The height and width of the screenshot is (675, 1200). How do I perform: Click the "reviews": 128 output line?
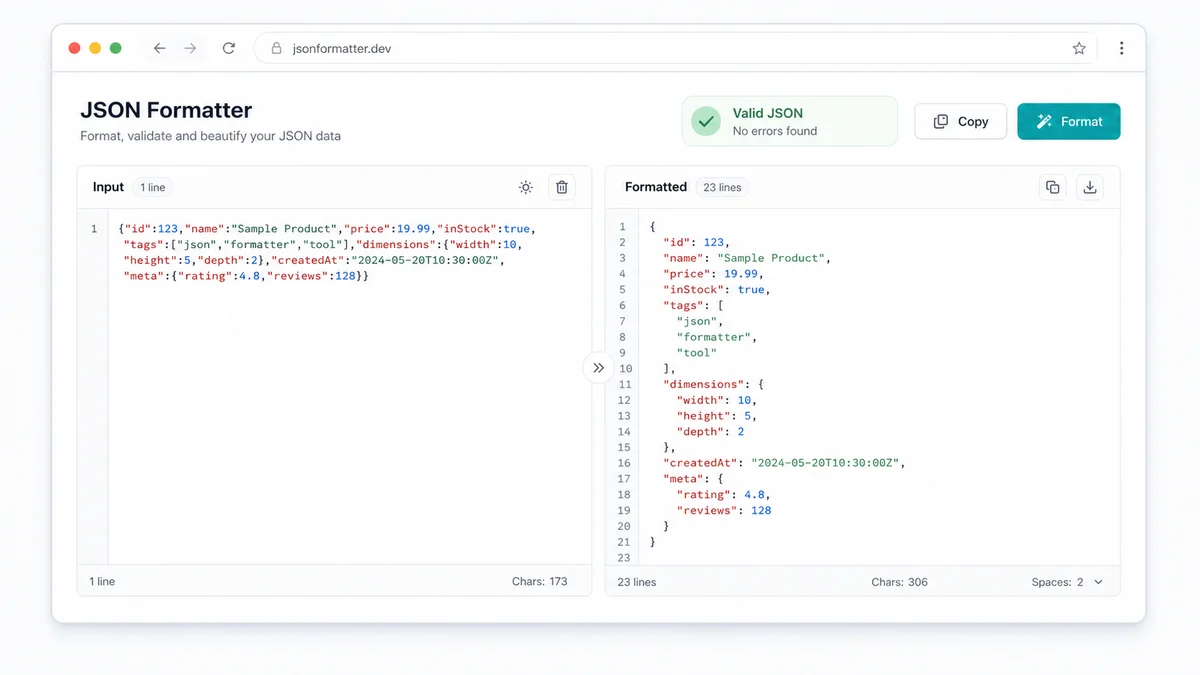[x=724, y=511]
